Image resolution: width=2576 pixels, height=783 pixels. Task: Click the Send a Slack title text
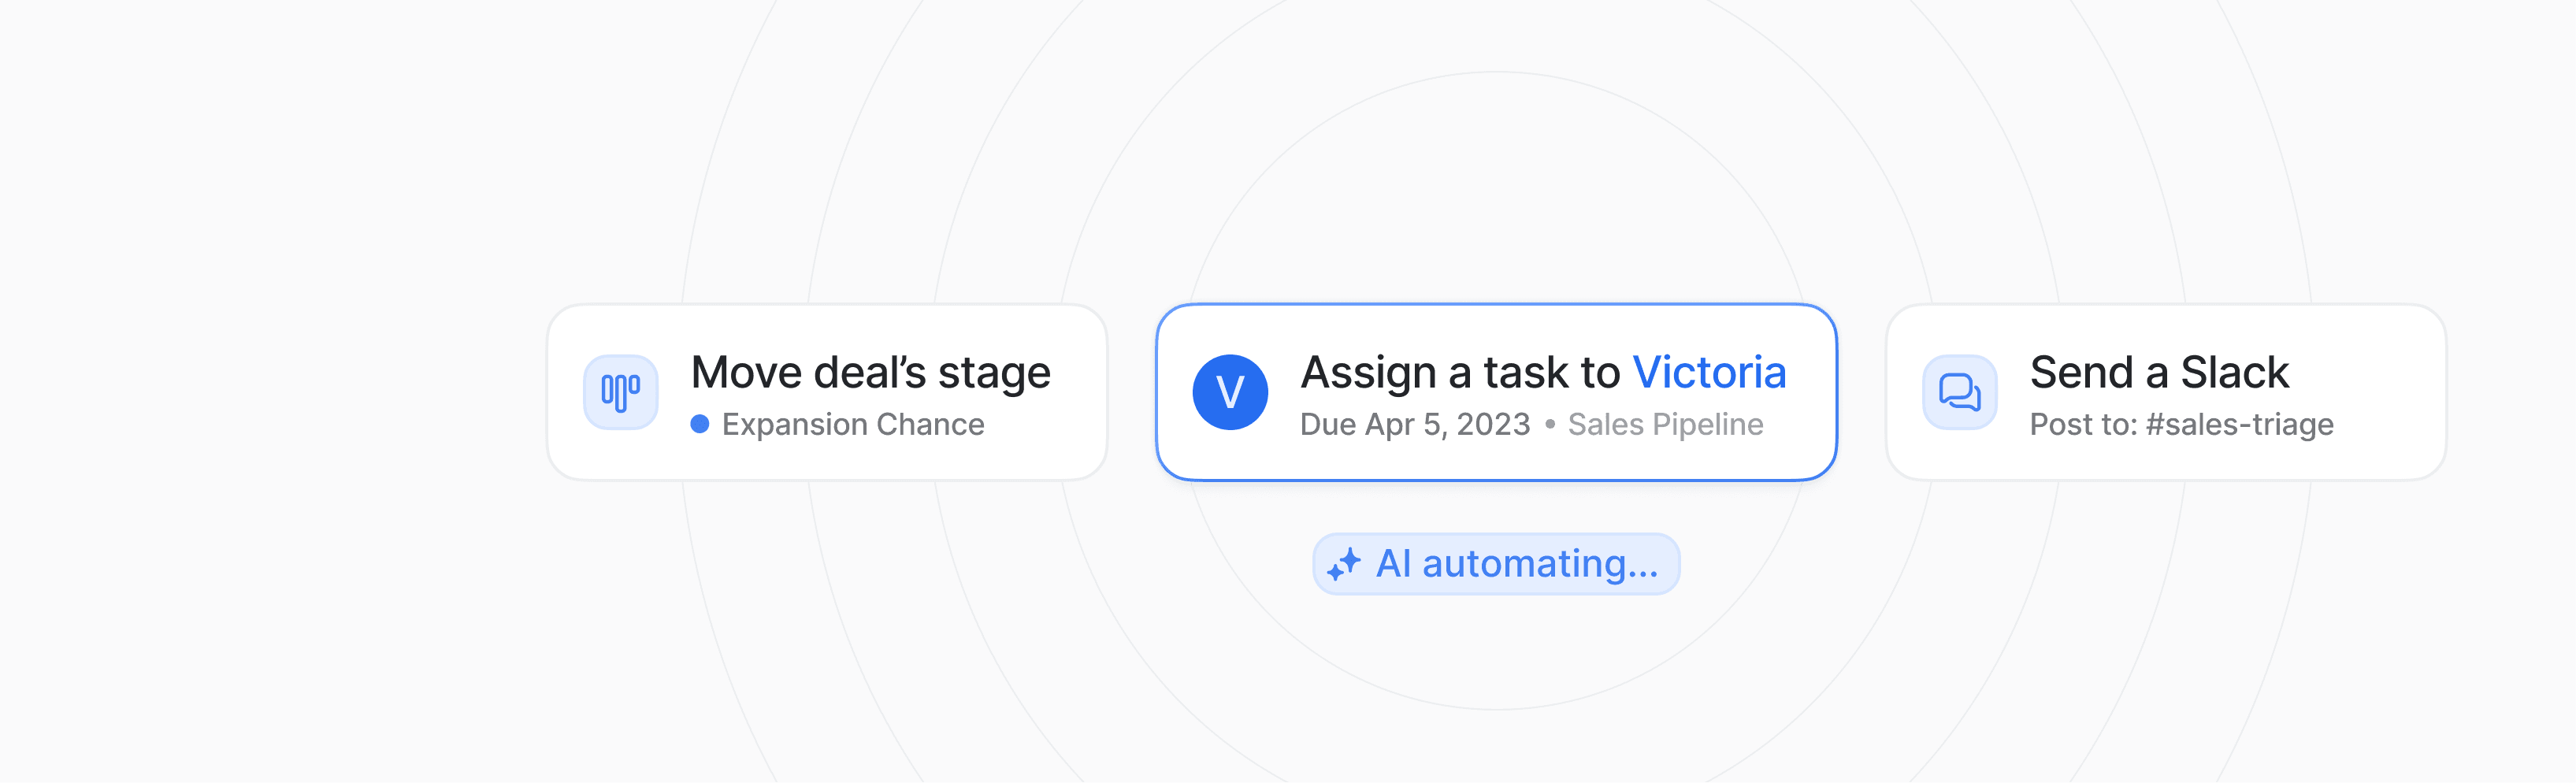(2159, 373)
